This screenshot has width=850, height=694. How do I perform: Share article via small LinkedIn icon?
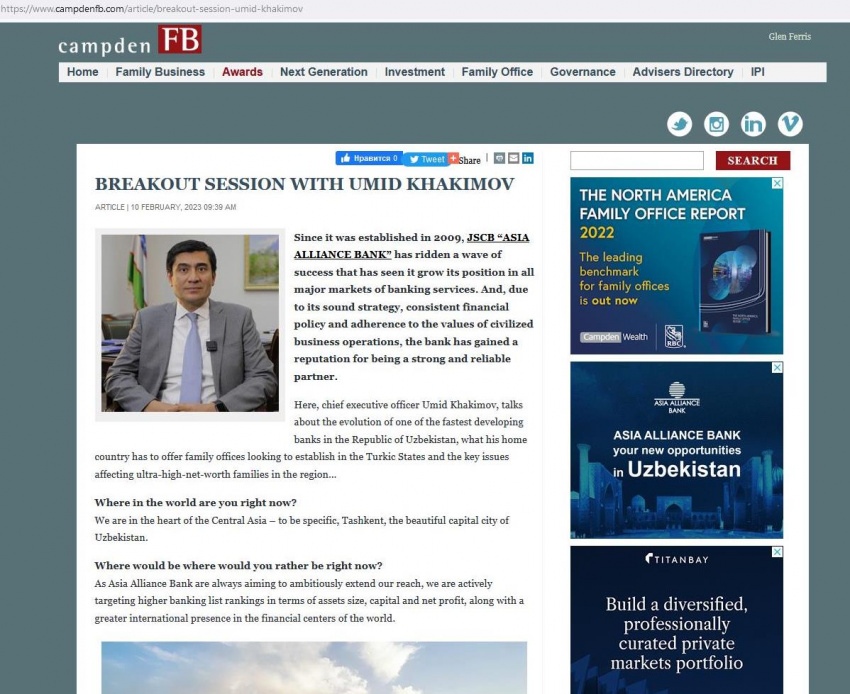pos(528,158)
